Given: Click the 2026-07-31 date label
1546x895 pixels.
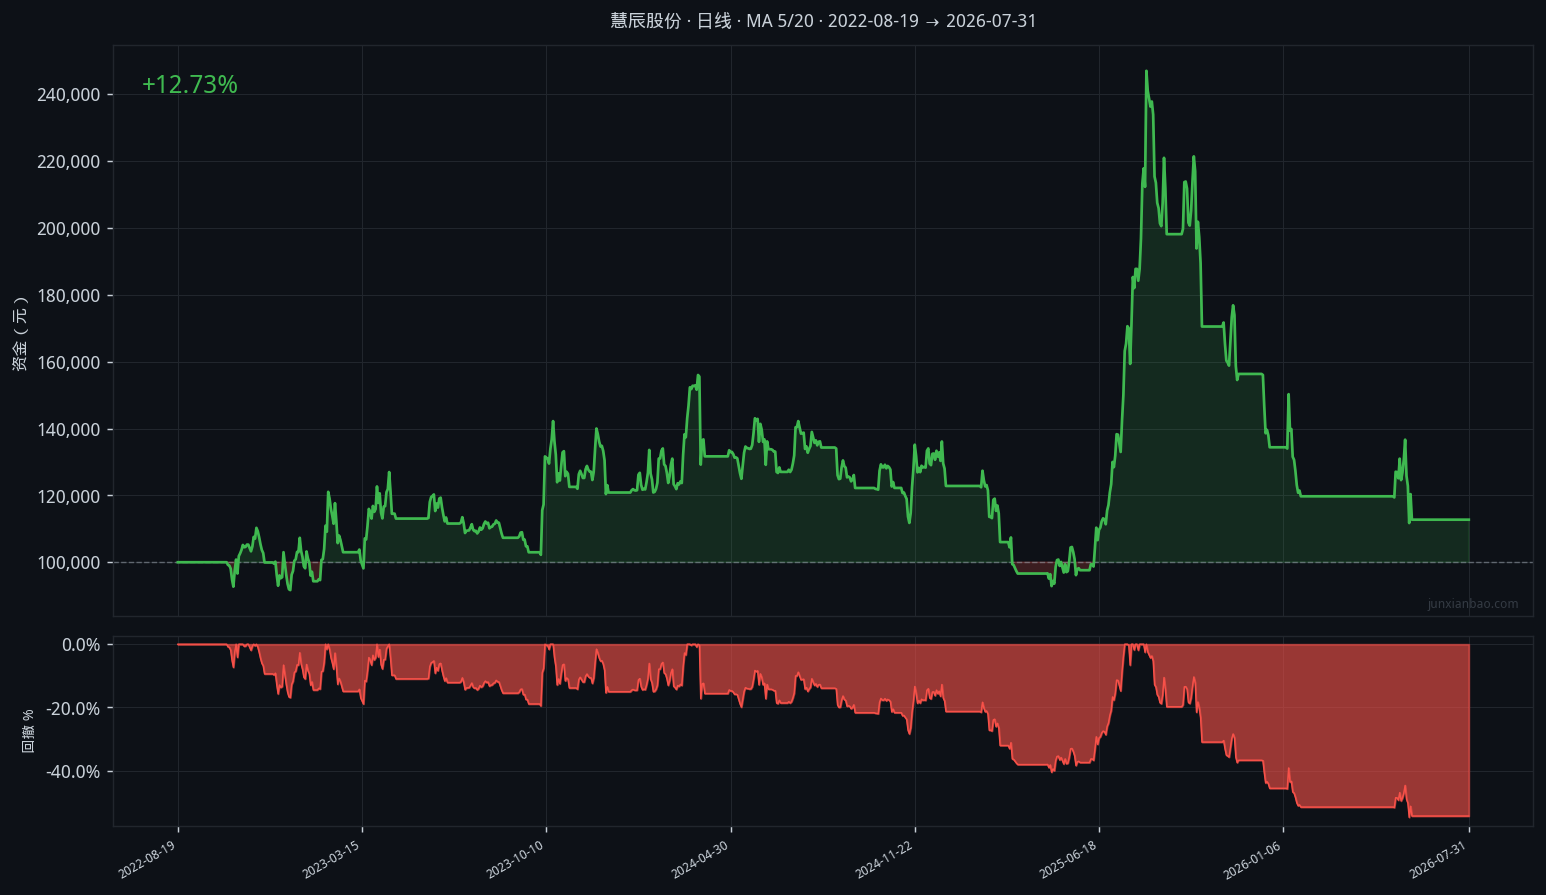Looking at the screenshot, I should [1439, 859].
